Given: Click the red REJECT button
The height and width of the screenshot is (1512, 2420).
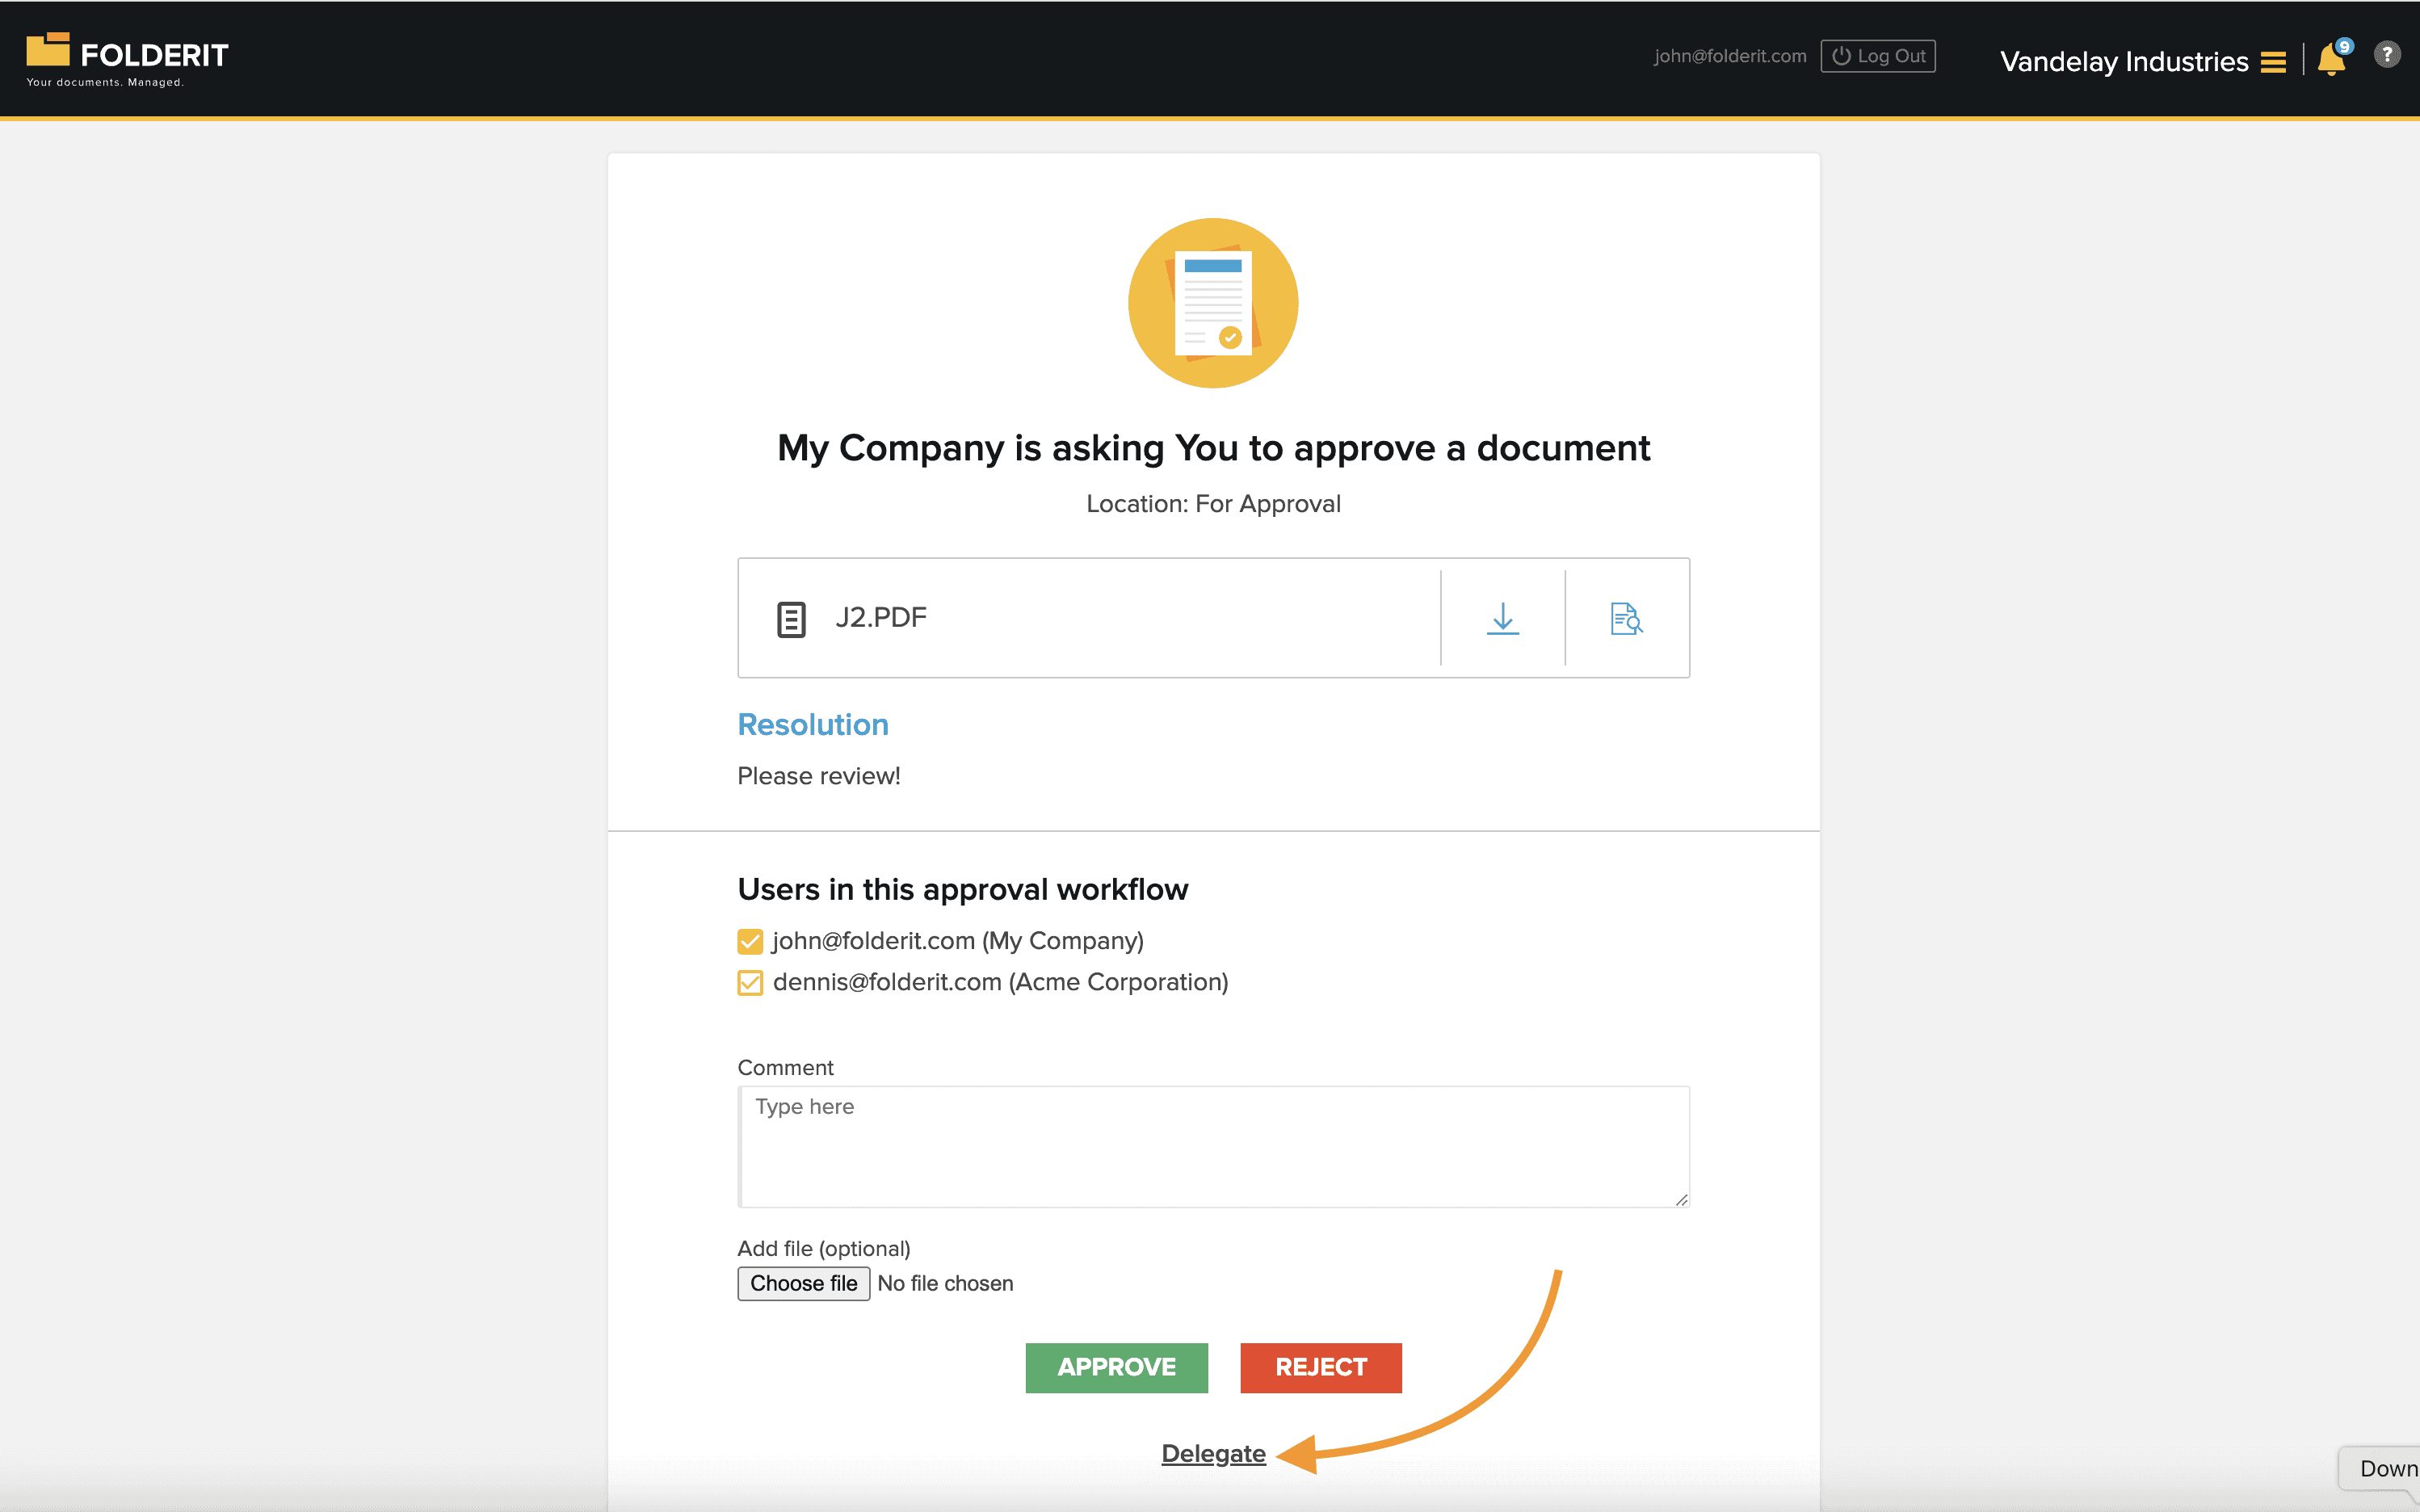Looking at the screenshot, I should (1321, 1367).
